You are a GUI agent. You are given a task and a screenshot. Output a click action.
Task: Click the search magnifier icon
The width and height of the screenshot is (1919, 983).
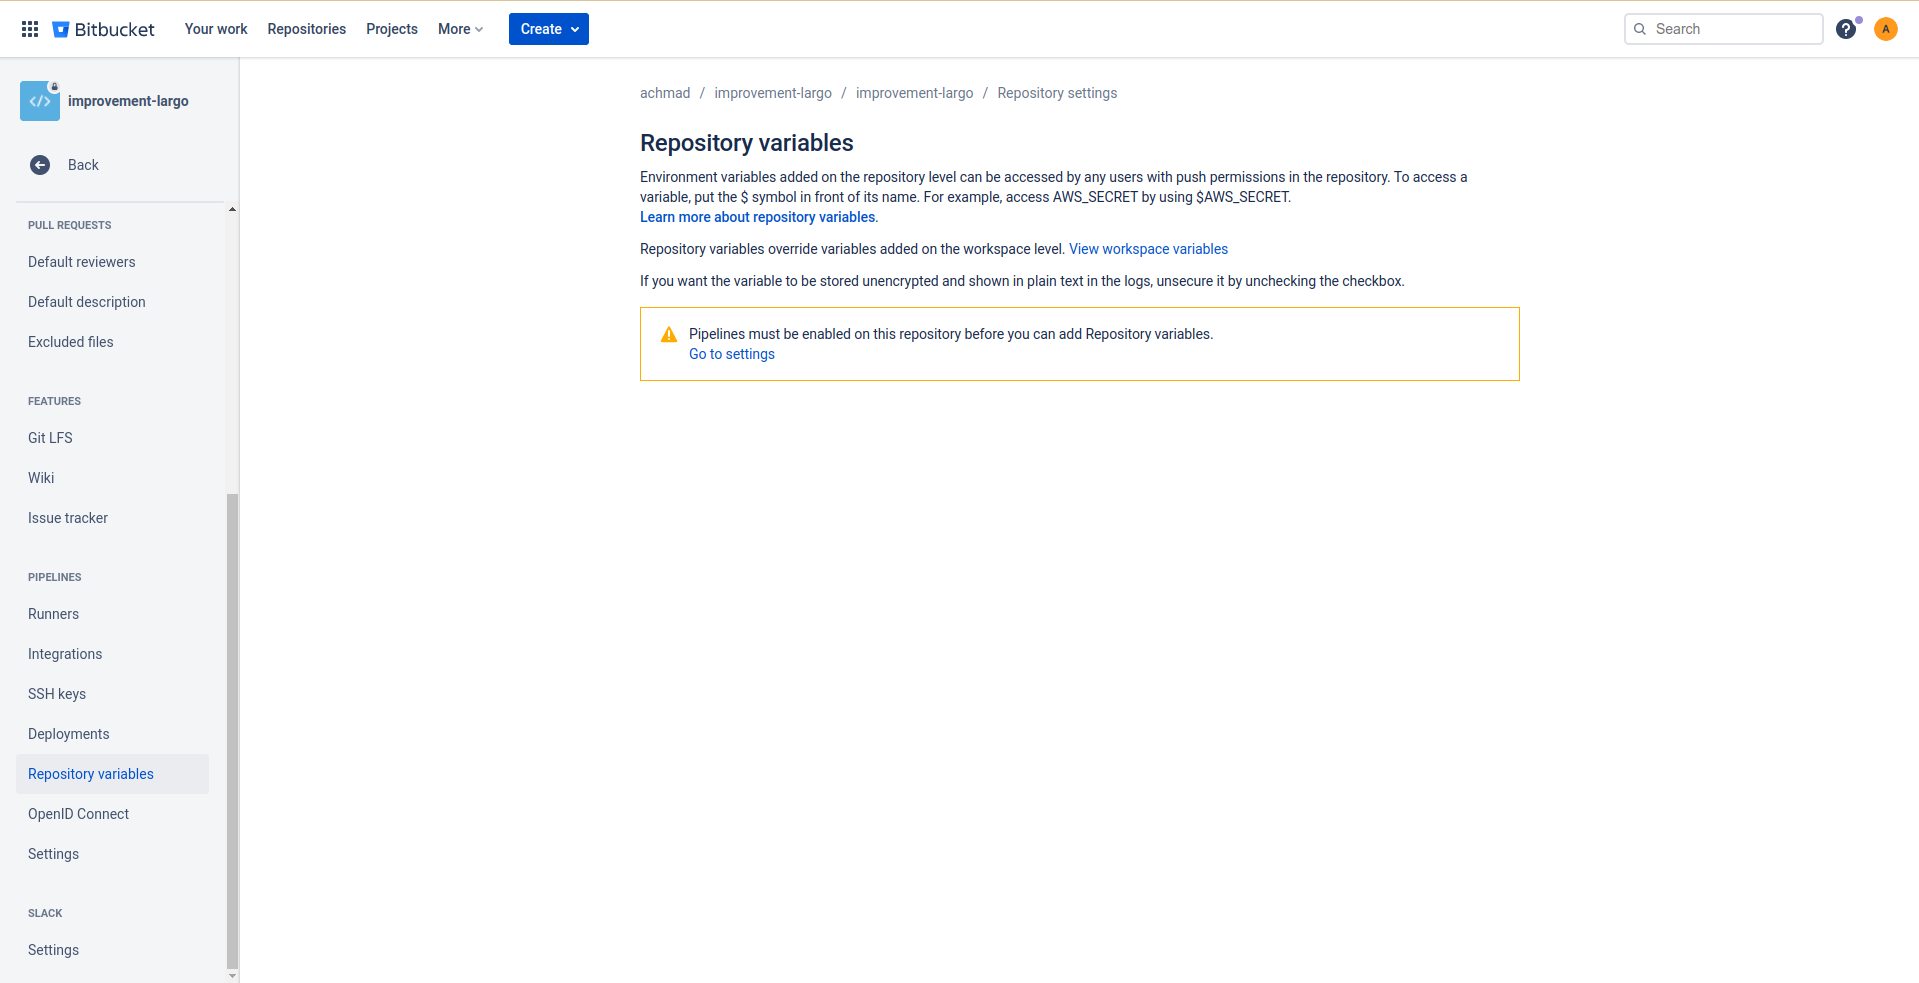tap(1640, 29)
